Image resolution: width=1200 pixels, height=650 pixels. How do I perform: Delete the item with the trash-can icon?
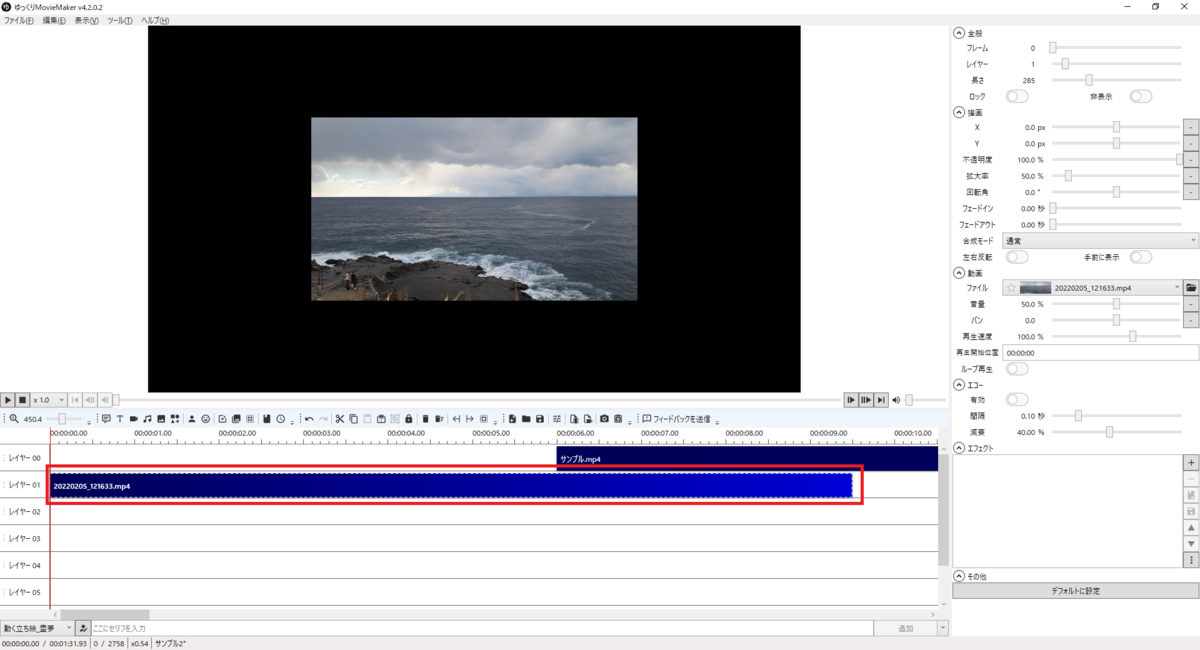425,418
